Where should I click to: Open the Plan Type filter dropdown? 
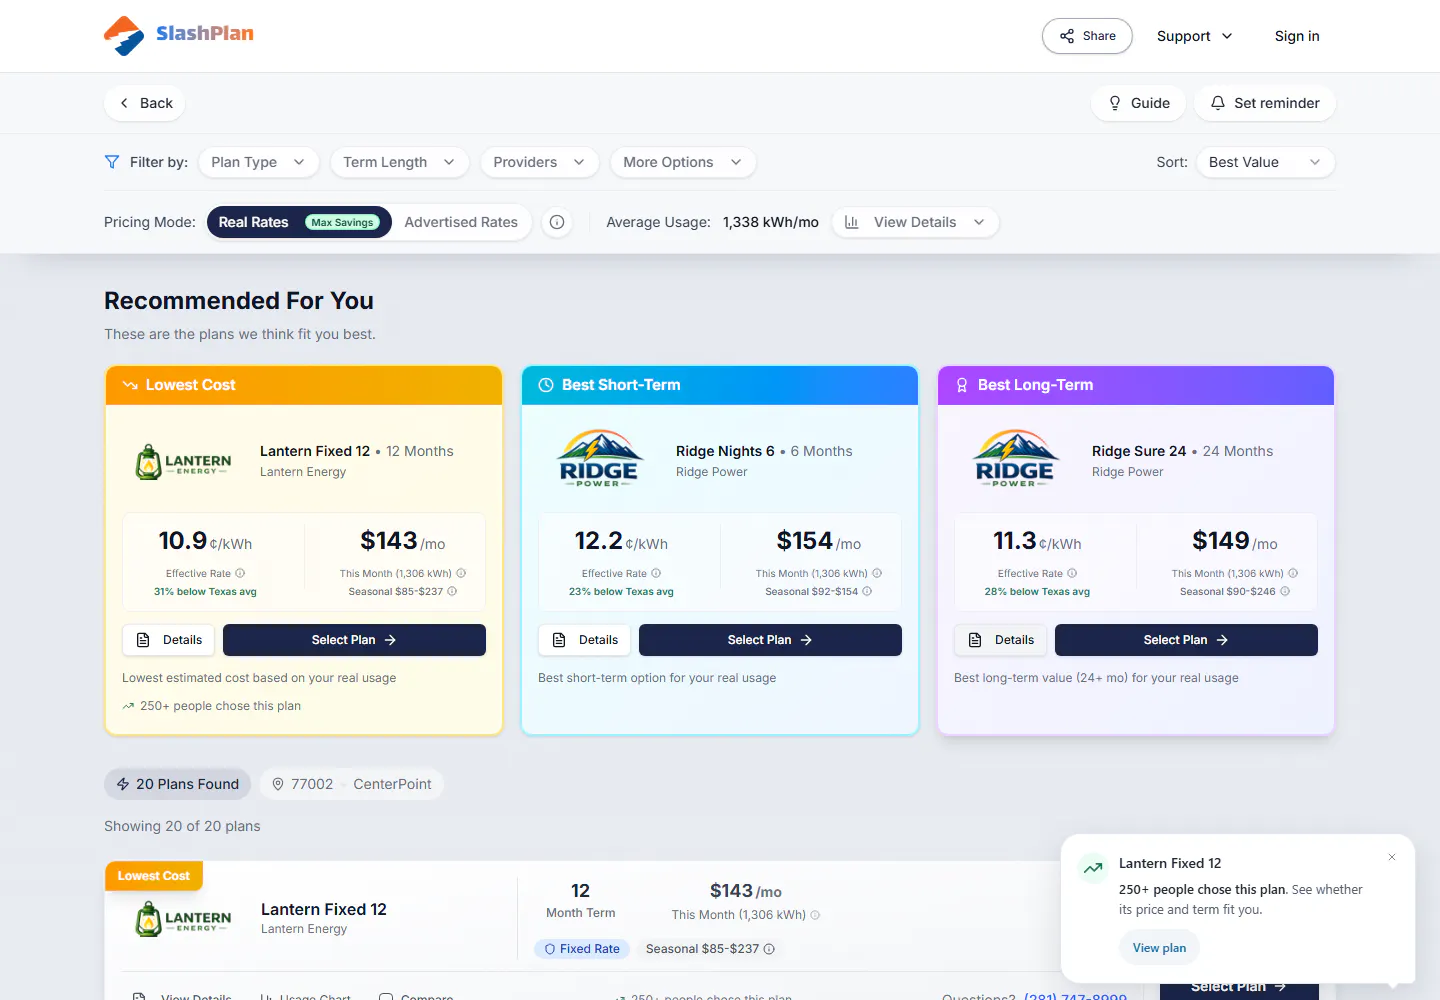tap(258, 162)
